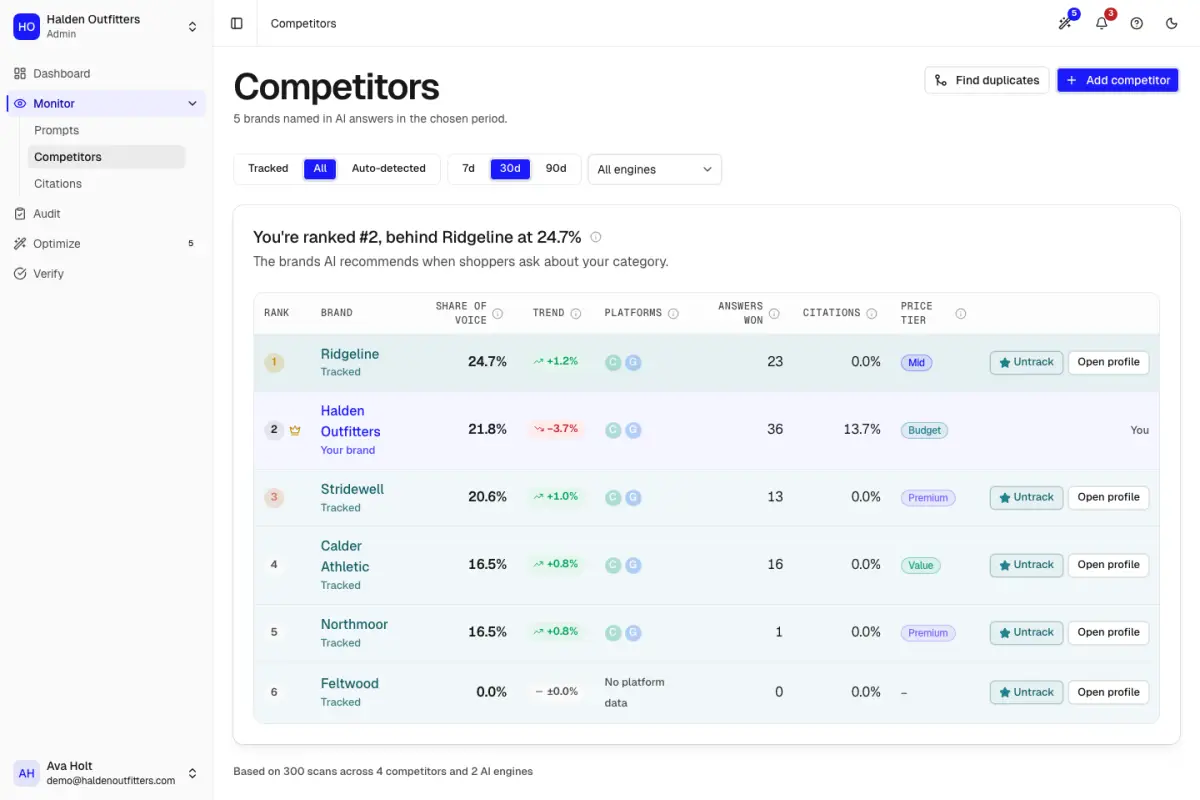Click rank 1 gold badge for Ridgeline

point(274,362)
